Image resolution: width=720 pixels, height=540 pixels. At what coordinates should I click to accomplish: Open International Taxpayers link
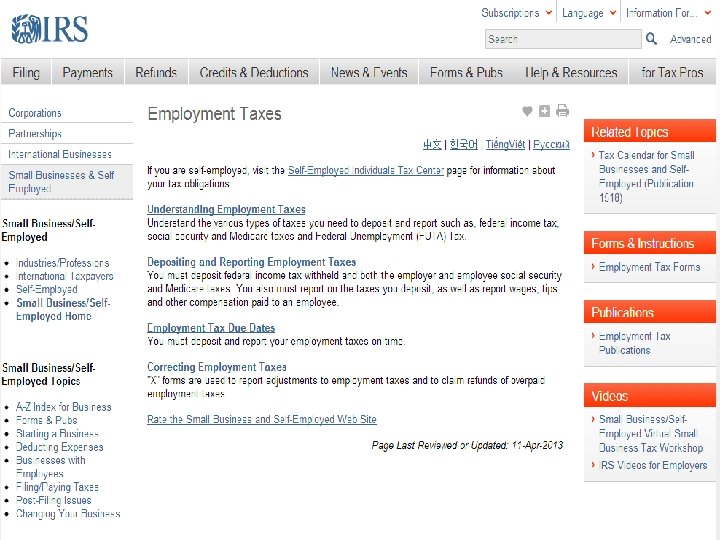click(65, 276)
